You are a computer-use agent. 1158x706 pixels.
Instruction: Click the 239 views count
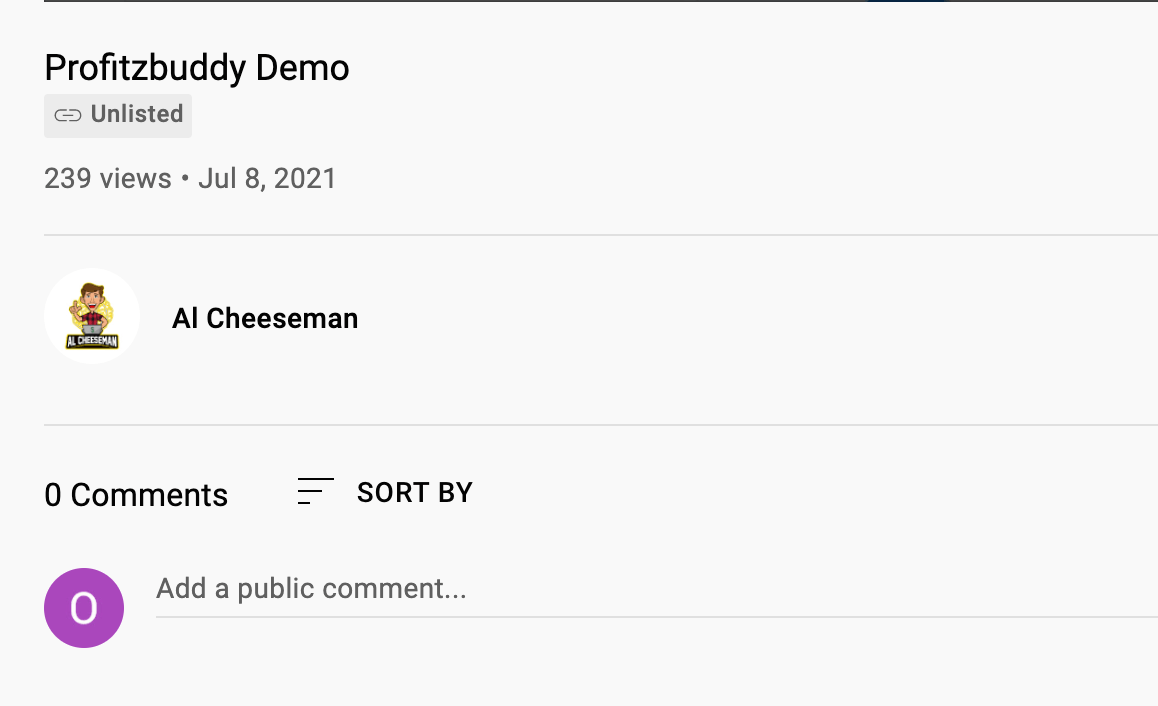108,179
